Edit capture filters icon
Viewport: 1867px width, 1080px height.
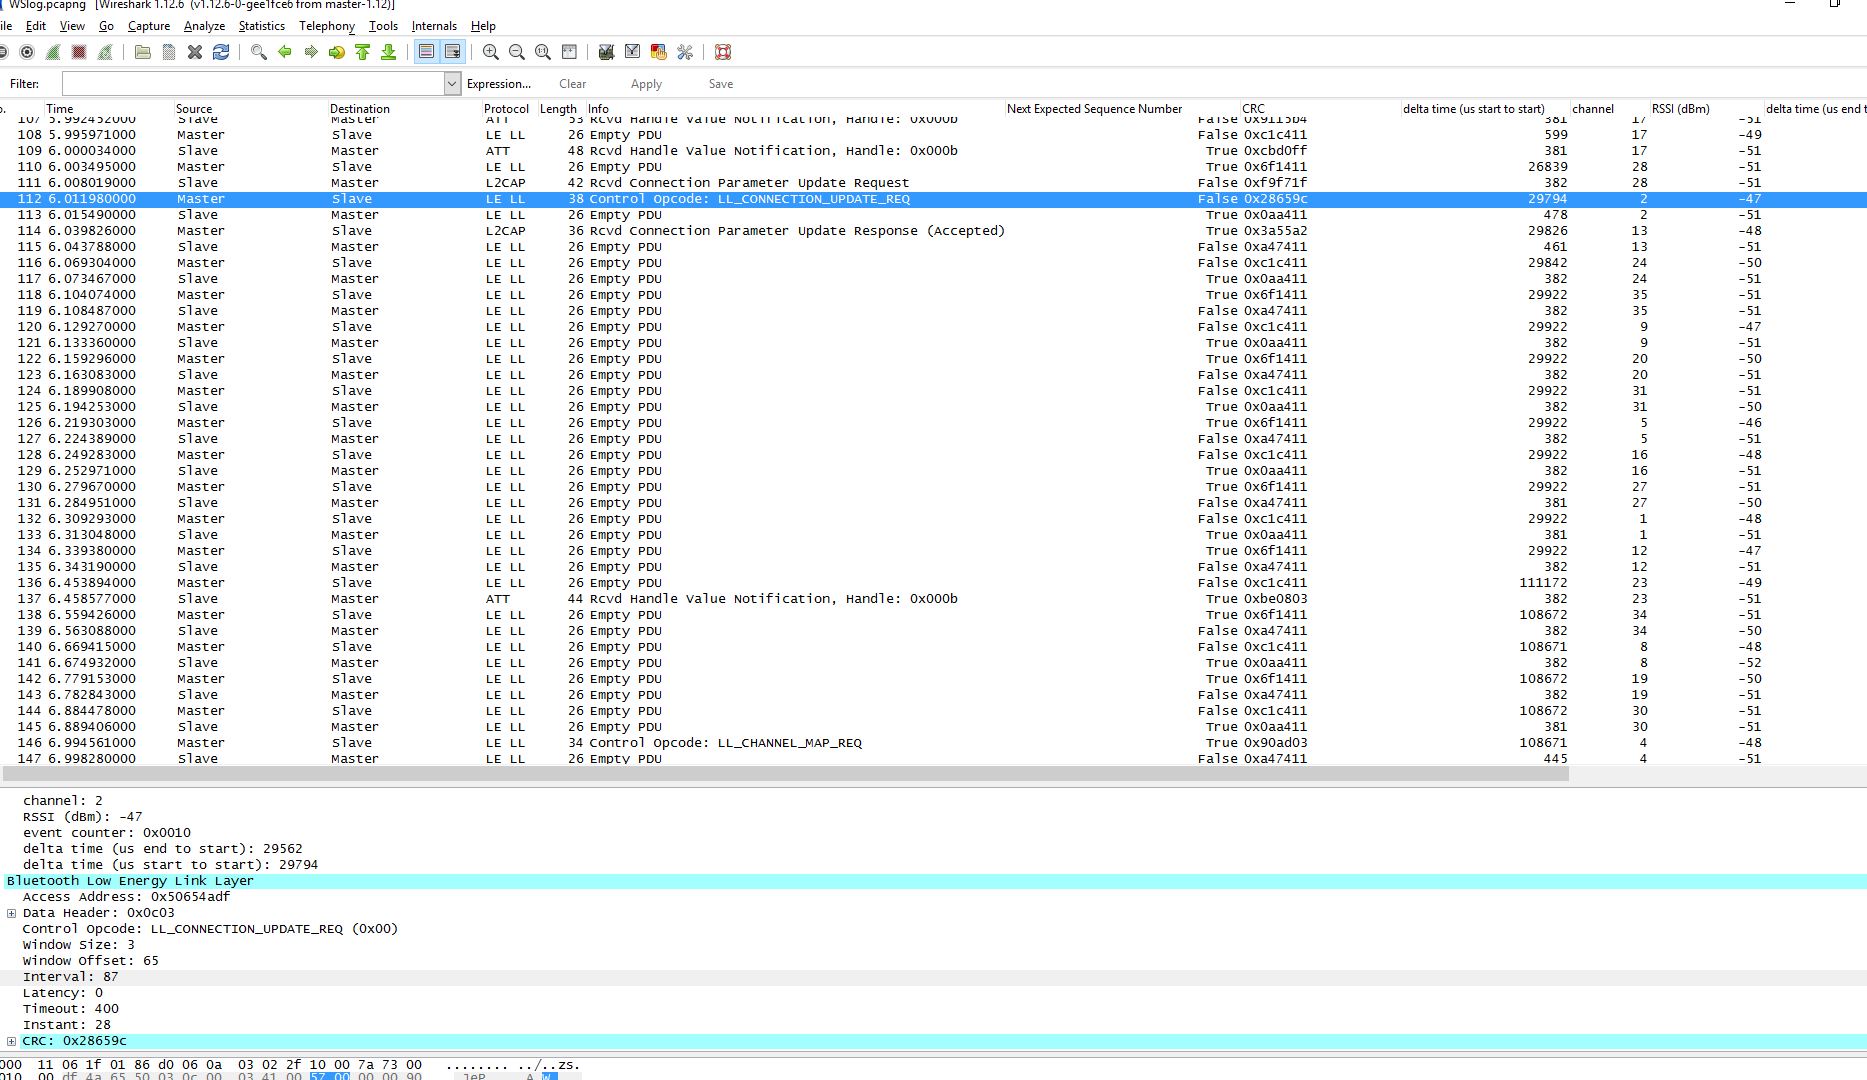click(607, 52)
